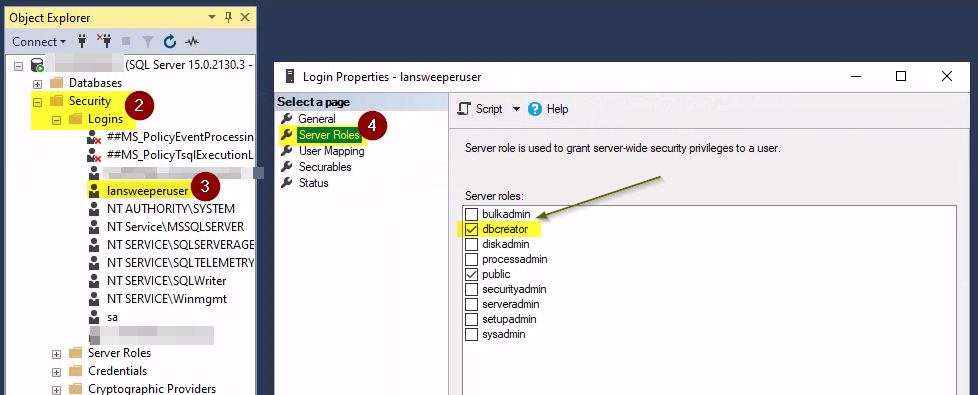The width and height of the screenshot is (978, 395).
Task: Collapse the Security folder node
Action: tap(37, 101)
